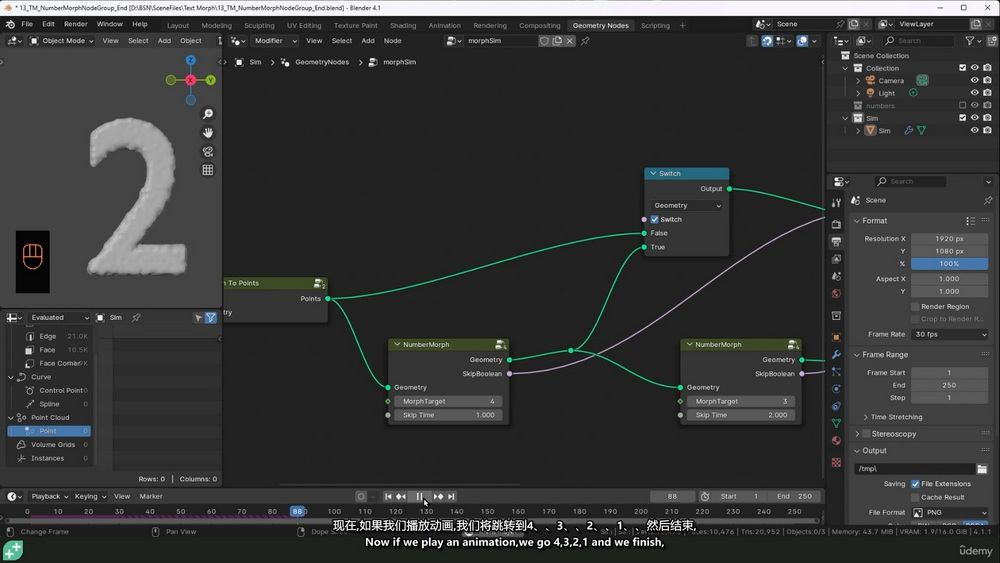Open the Geometry type dropdown on Switch node
The height and width of the screenshot is (563, 1000).
[x=686, y=205]
